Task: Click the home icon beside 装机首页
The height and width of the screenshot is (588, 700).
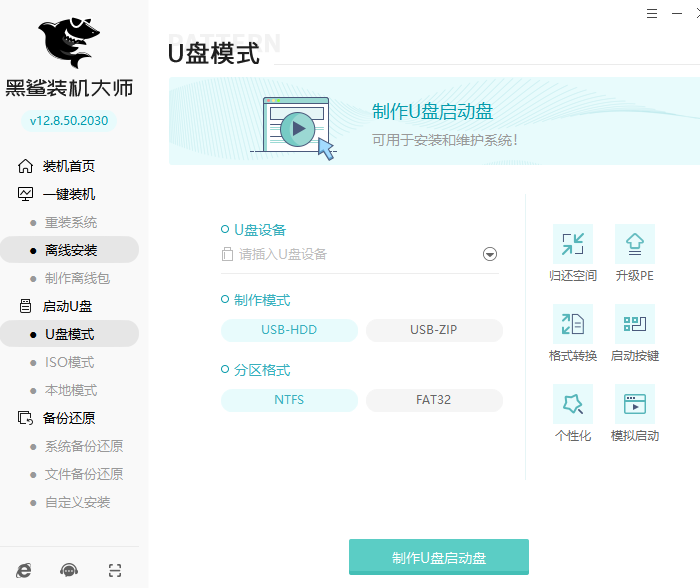Action: [25, 166]
